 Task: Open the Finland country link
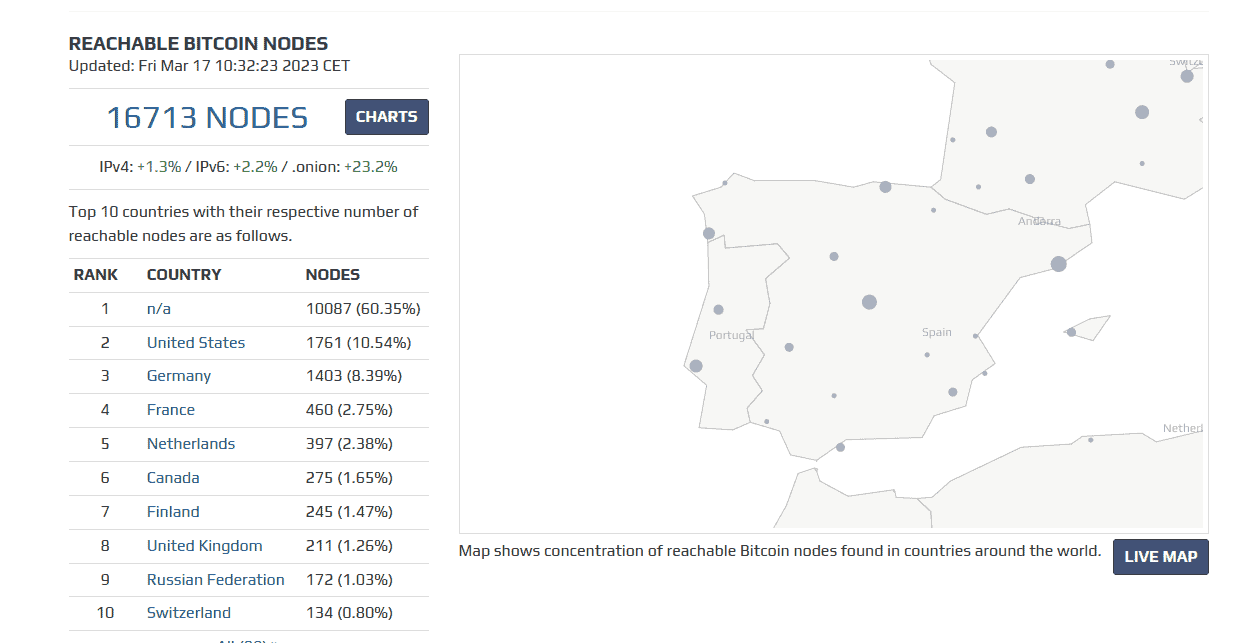pyautogui.click(x=173, y=512)
